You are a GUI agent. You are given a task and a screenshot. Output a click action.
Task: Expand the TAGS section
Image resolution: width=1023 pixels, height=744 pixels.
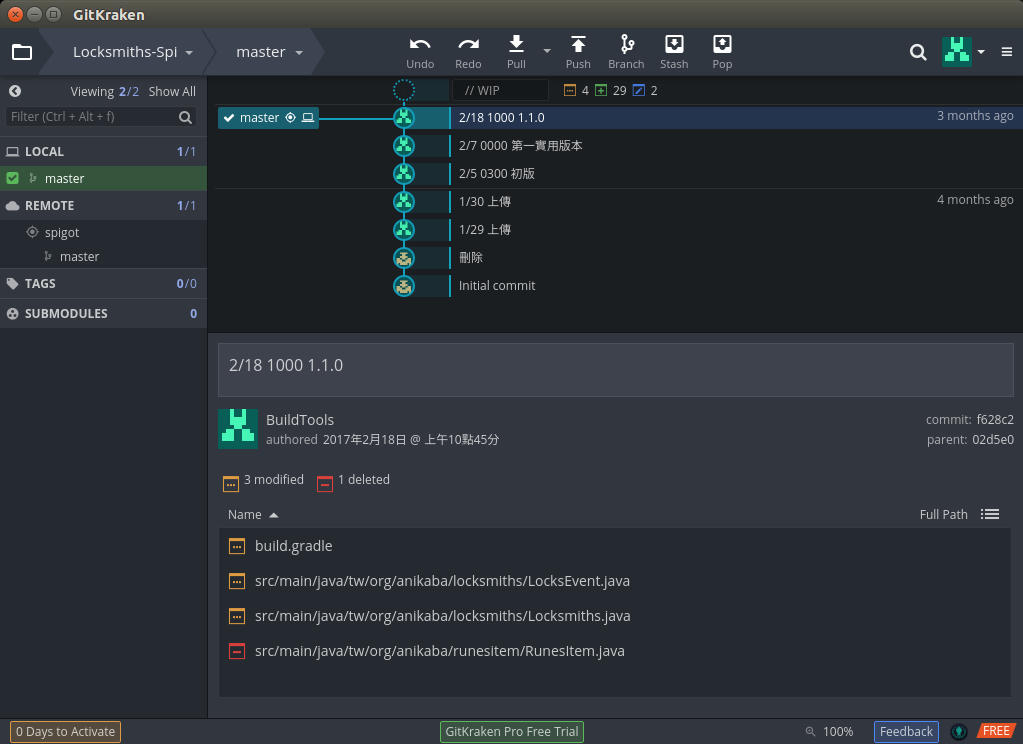tap(103, 284)
